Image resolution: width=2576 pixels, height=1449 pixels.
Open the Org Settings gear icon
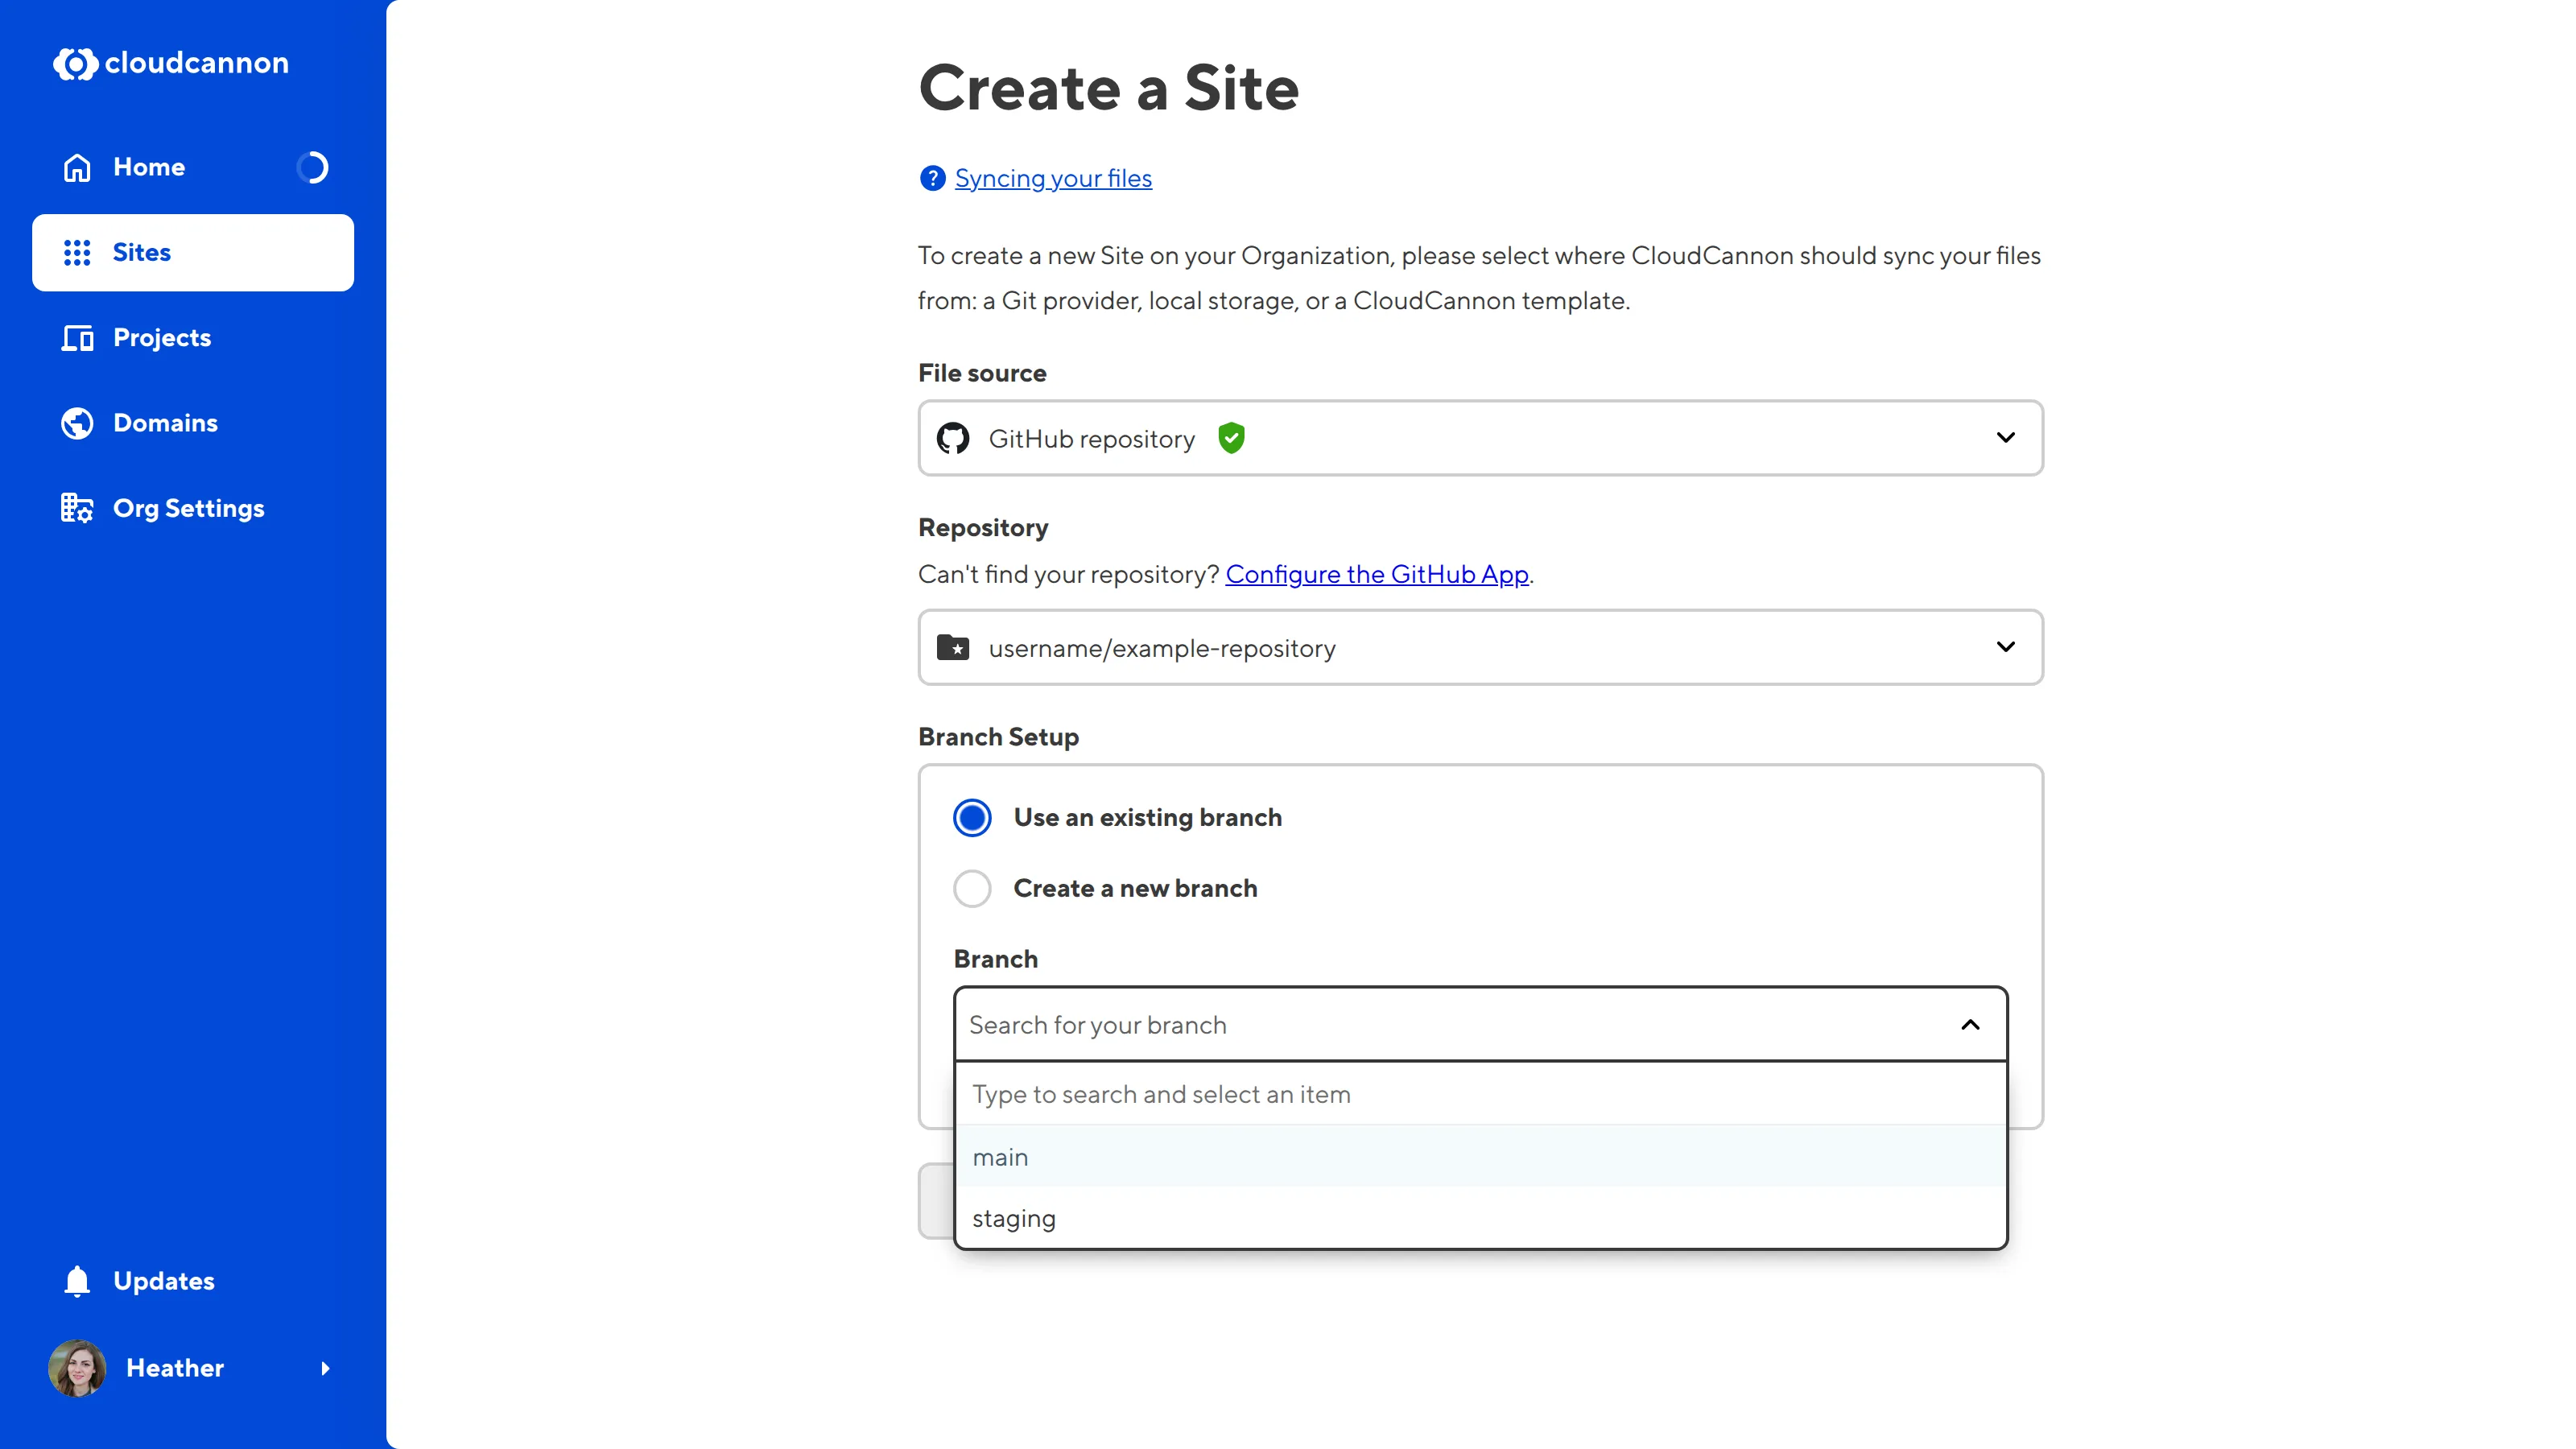[x=76, y=507]
